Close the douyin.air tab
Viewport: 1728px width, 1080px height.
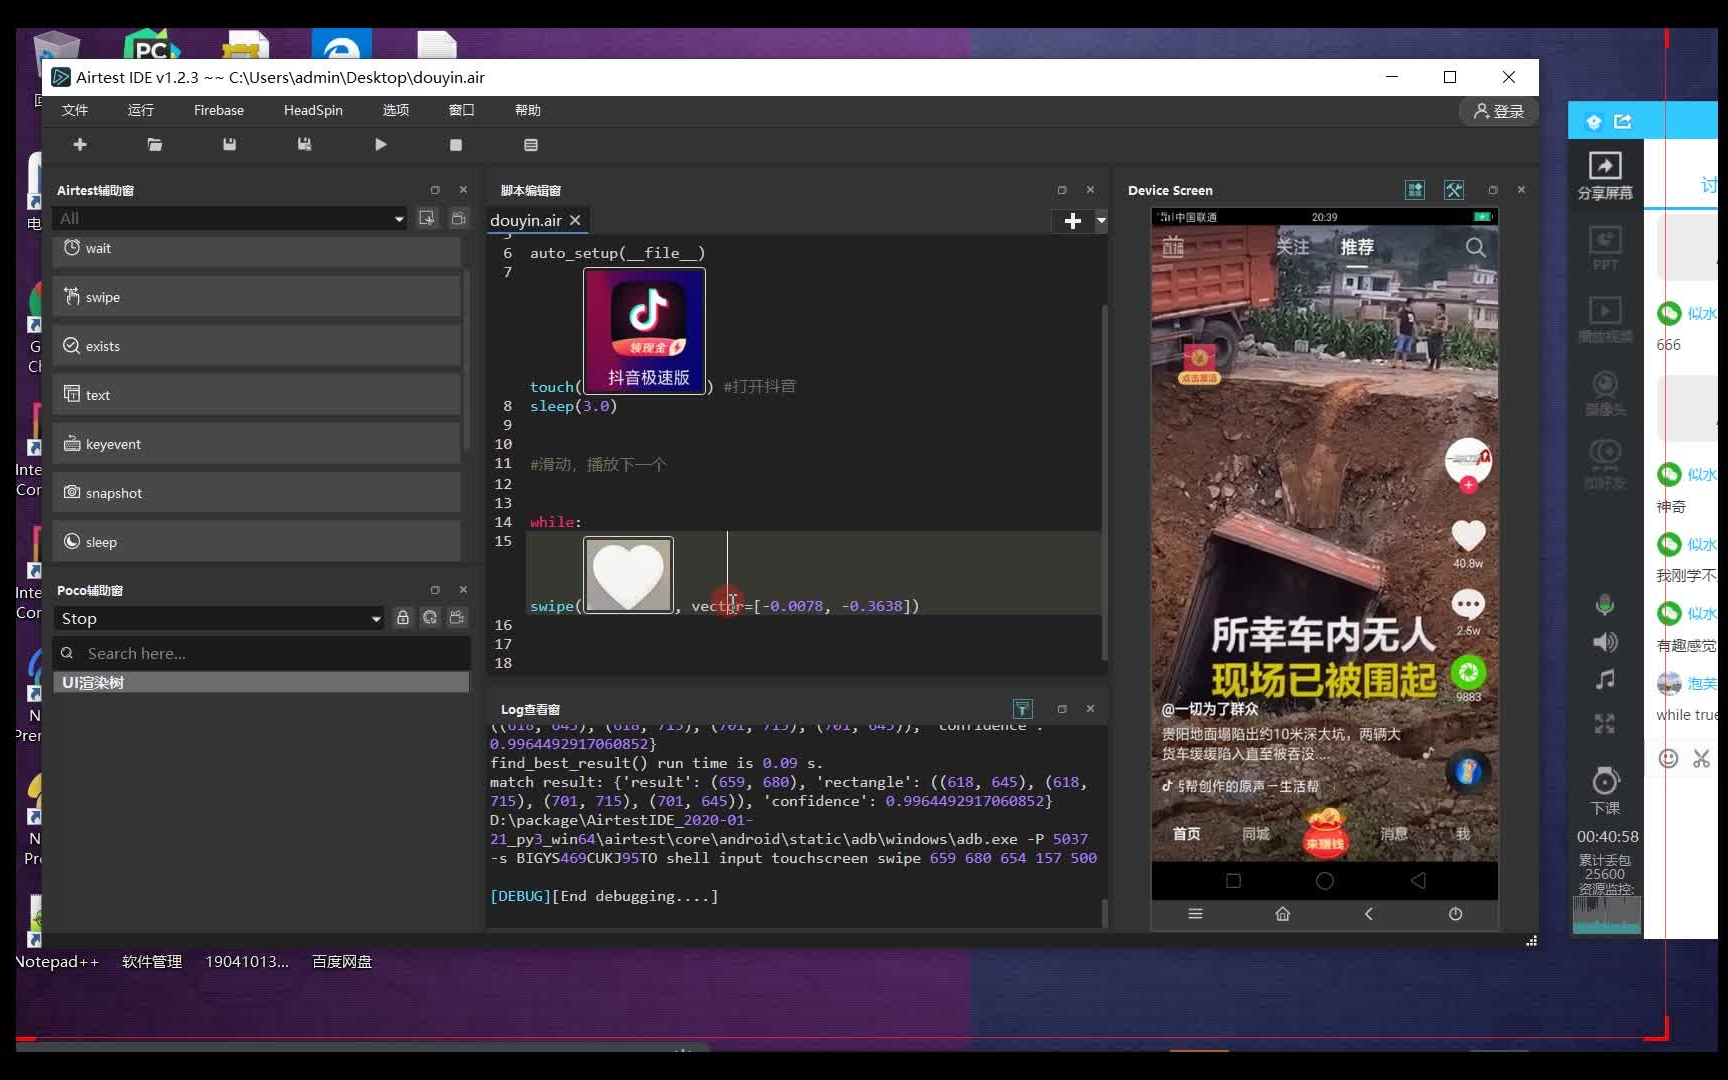[575, 220]
